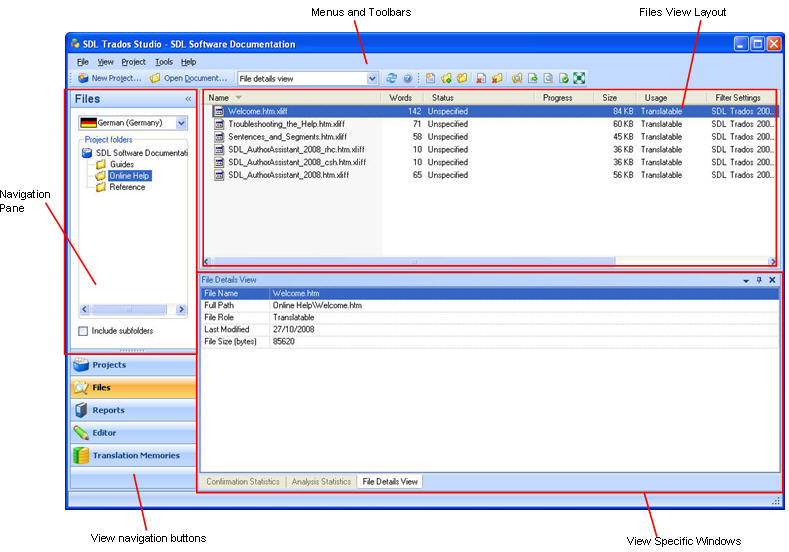Viewport: 789px width, 552px height.
Task: Click the folder with blue square toolbar icon
Action: [517, 78]
